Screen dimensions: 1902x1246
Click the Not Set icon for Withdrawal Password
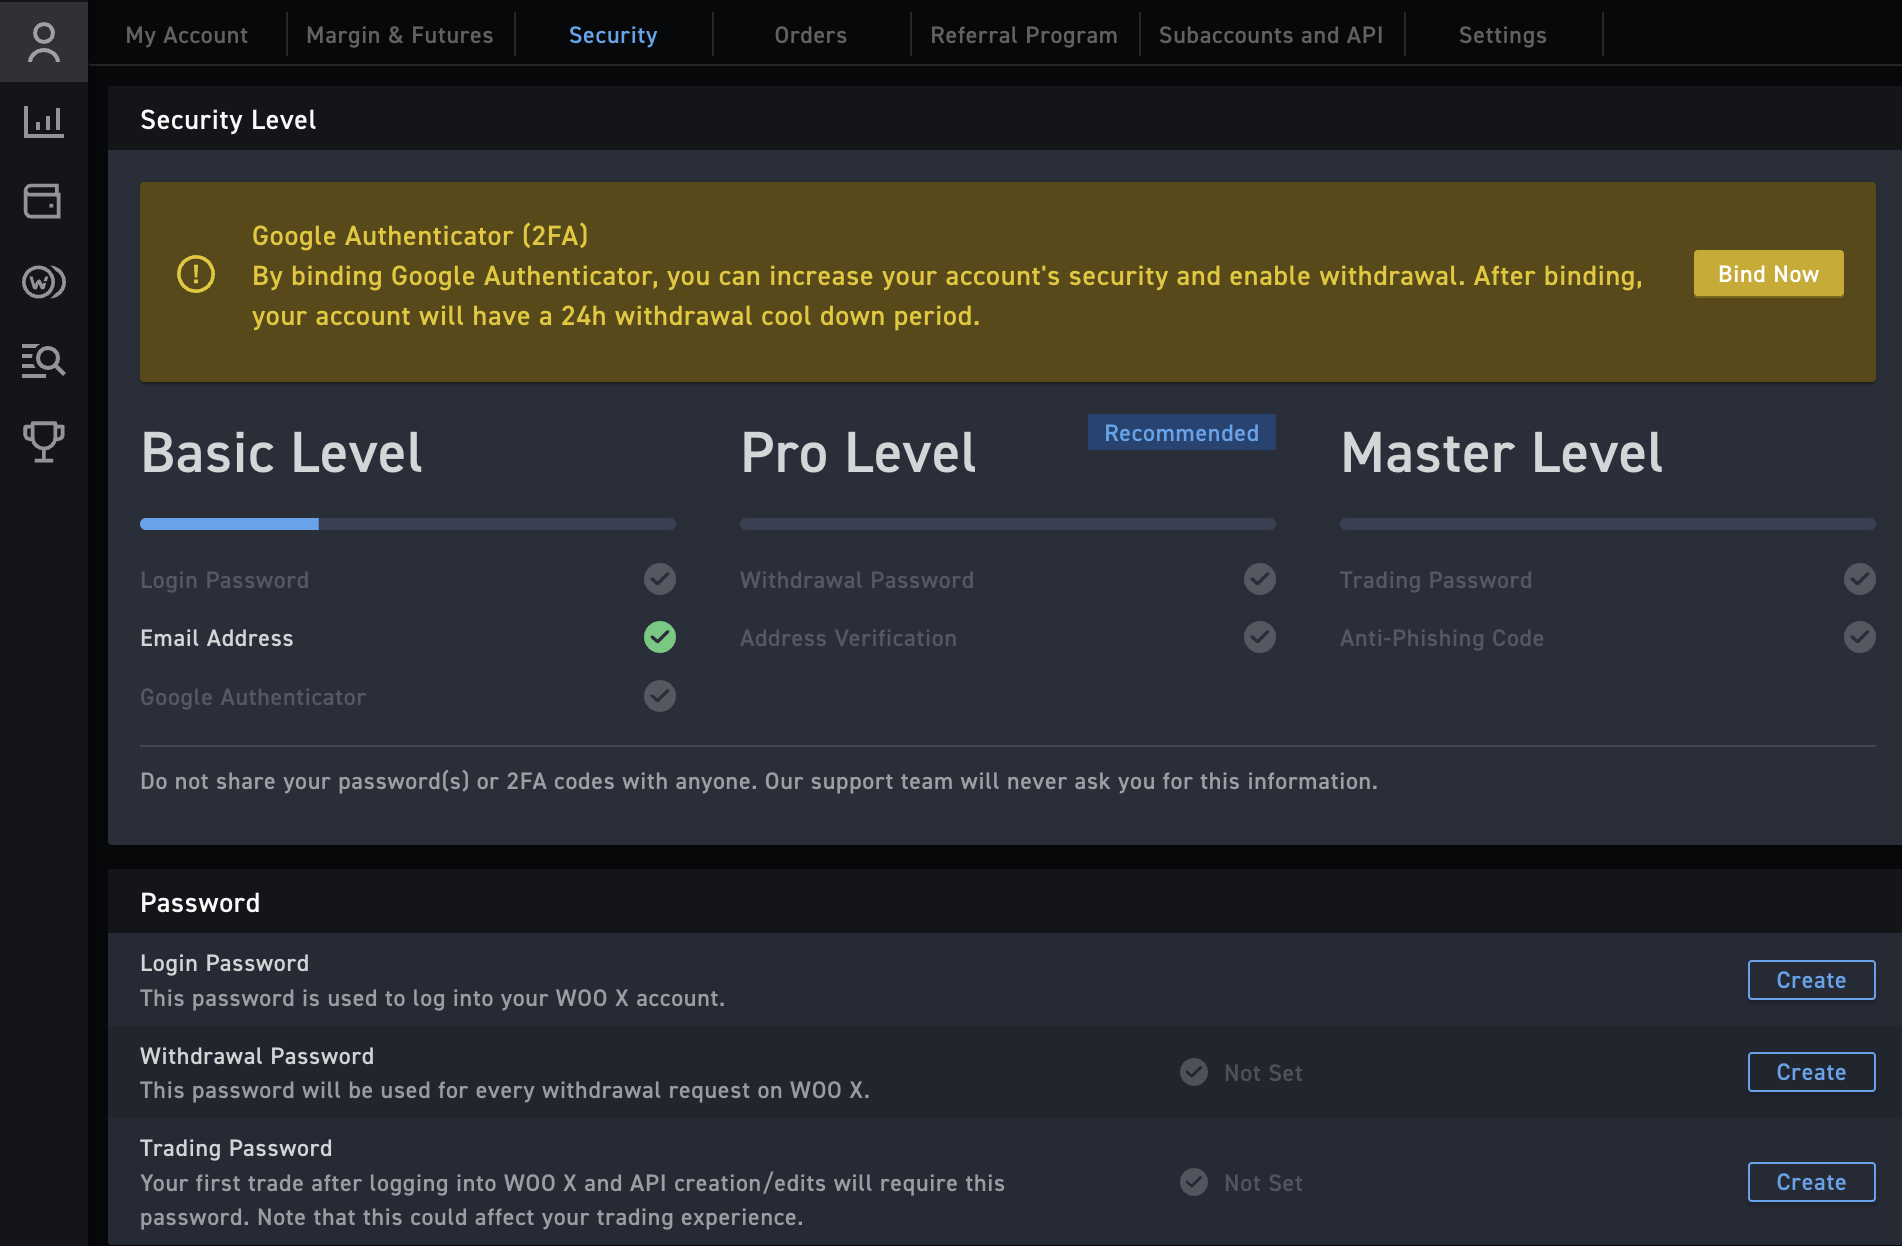tap(1194, 1072)
